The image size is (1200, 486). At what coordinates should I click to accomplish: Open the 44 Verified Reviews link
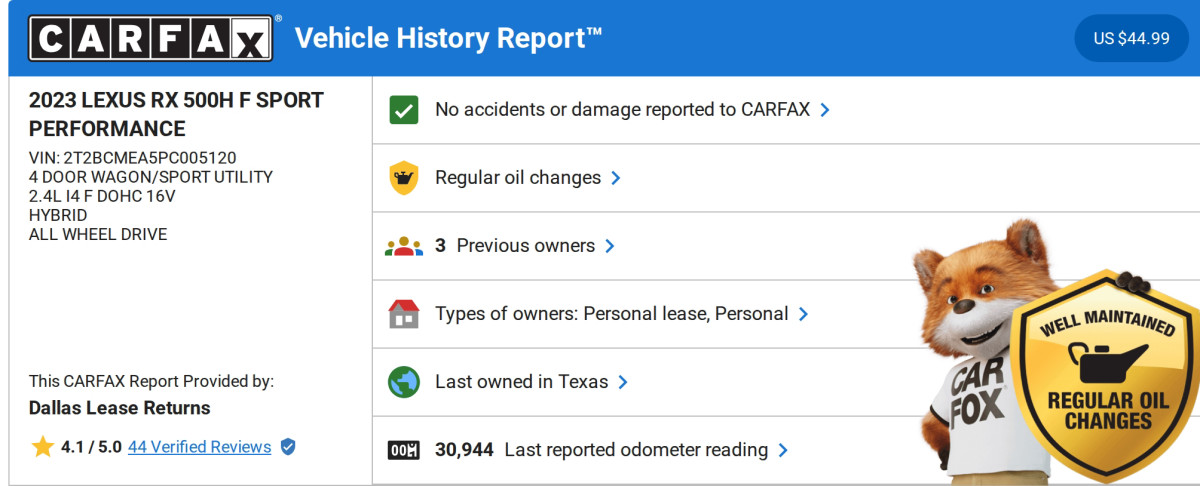pos(199,447)
